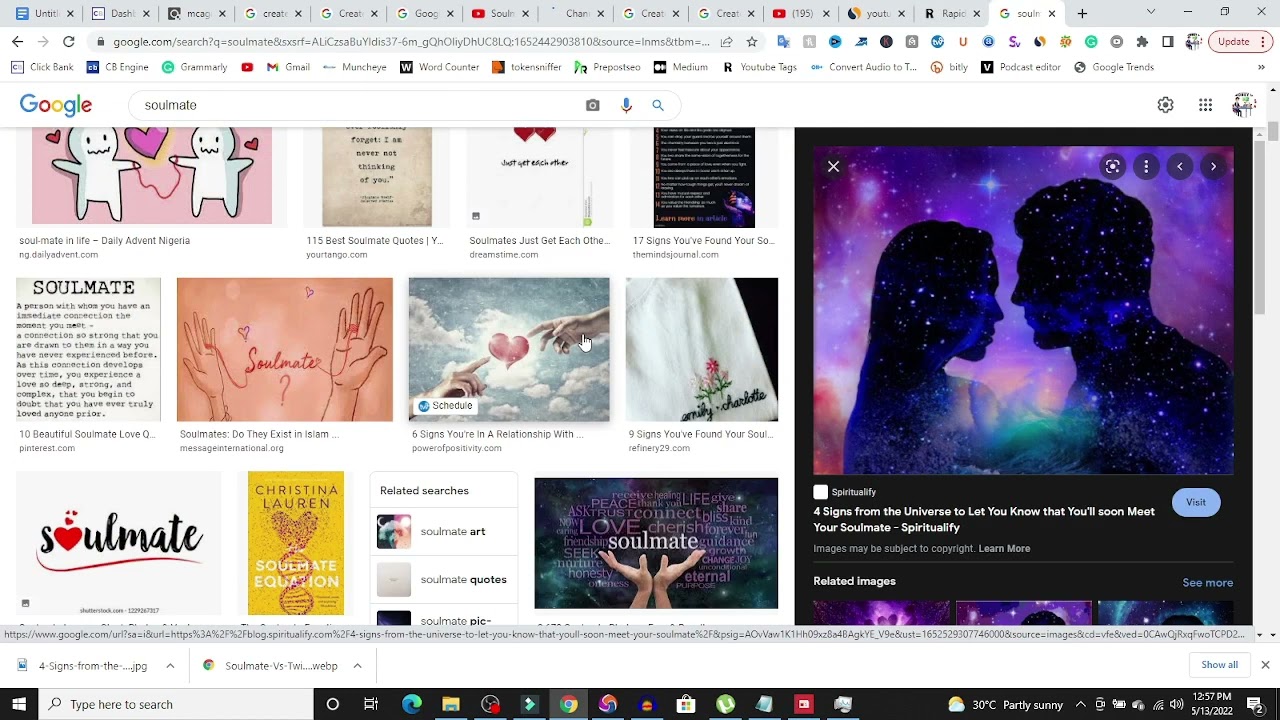Open Microsoft Edge from taskbar
Screen dimensions: 1280x720
tap(412, 704)
